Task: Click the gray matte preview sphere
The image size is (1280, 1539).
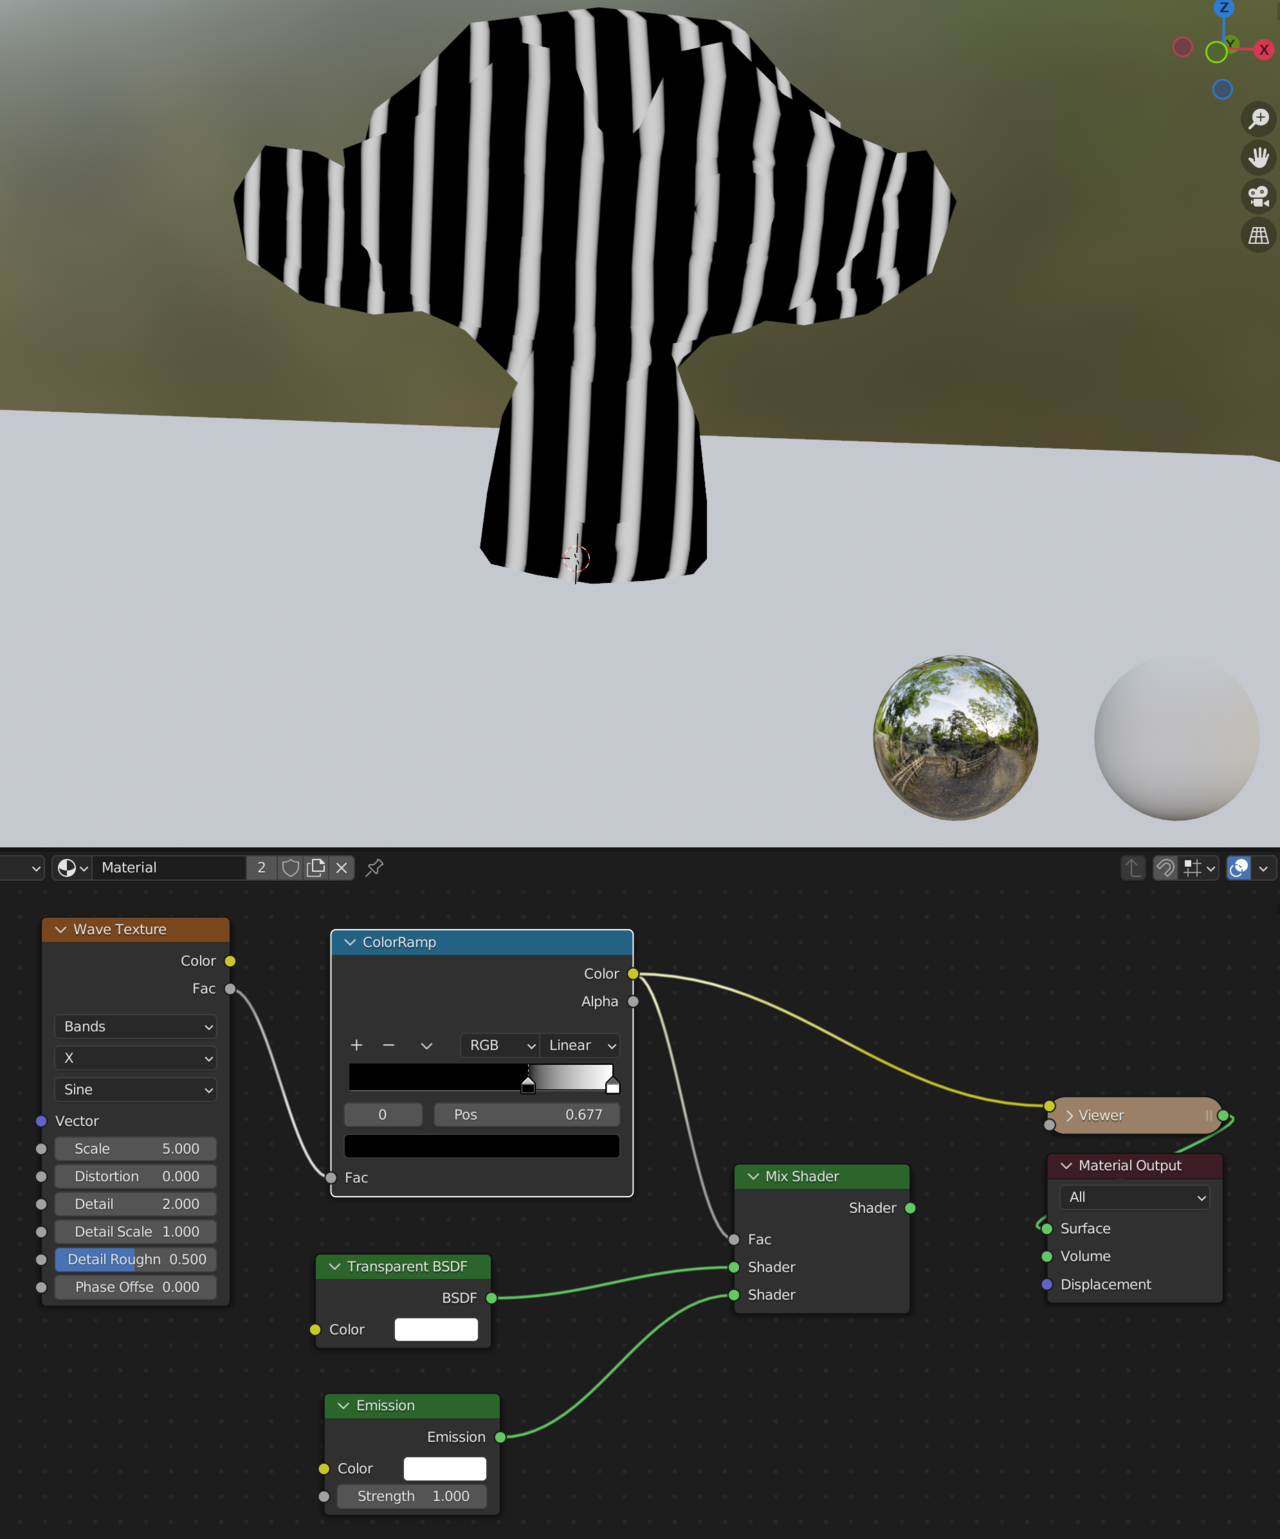Action: [x=1177, y=738]
